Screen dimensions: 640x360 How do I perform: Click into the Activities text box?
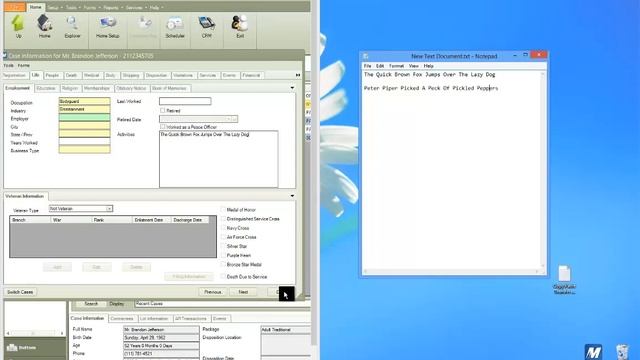pyautogui.click(x=218, y=159)
